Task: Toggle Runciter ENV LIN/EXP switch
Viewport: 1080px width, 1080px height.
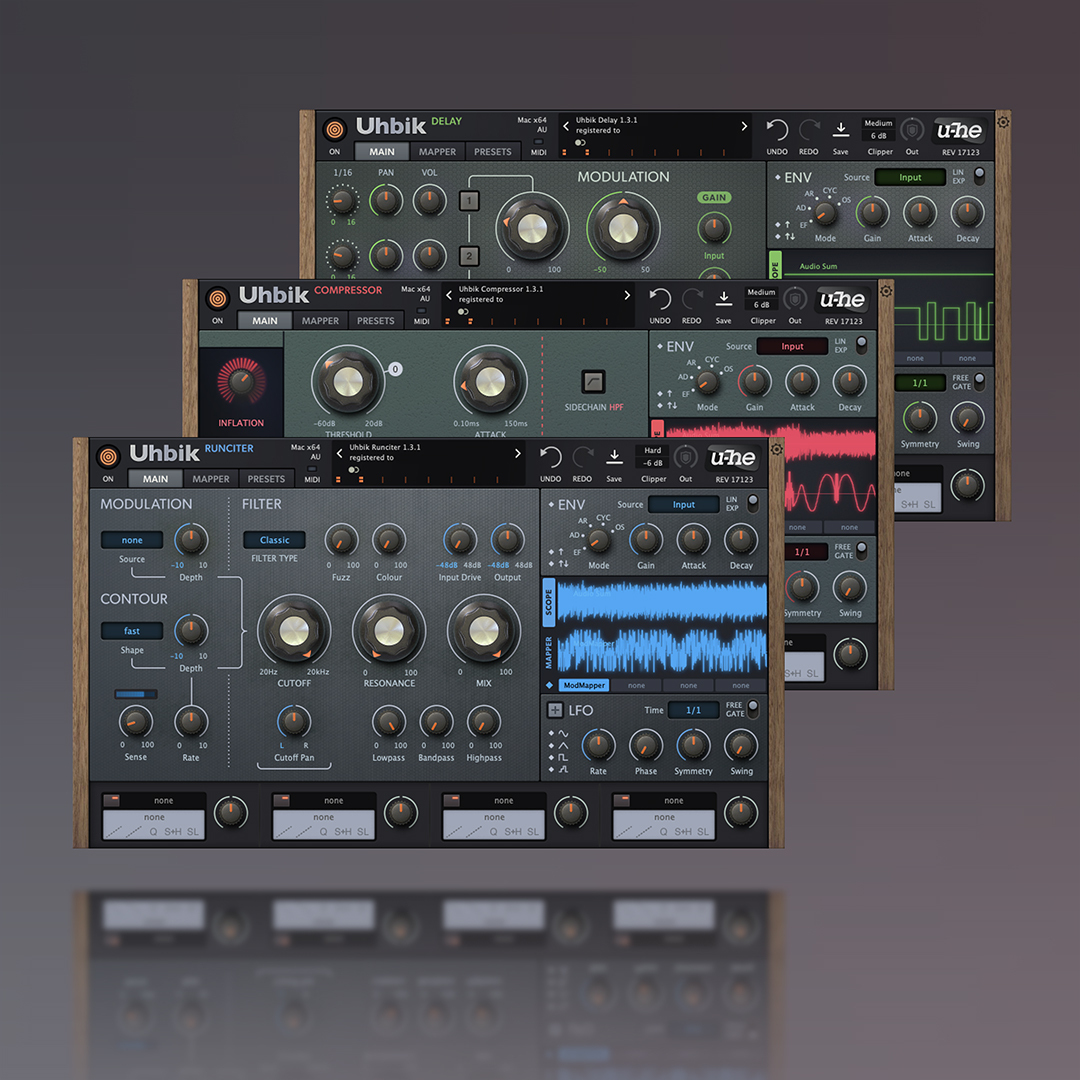Action: [x=752, y=502]
